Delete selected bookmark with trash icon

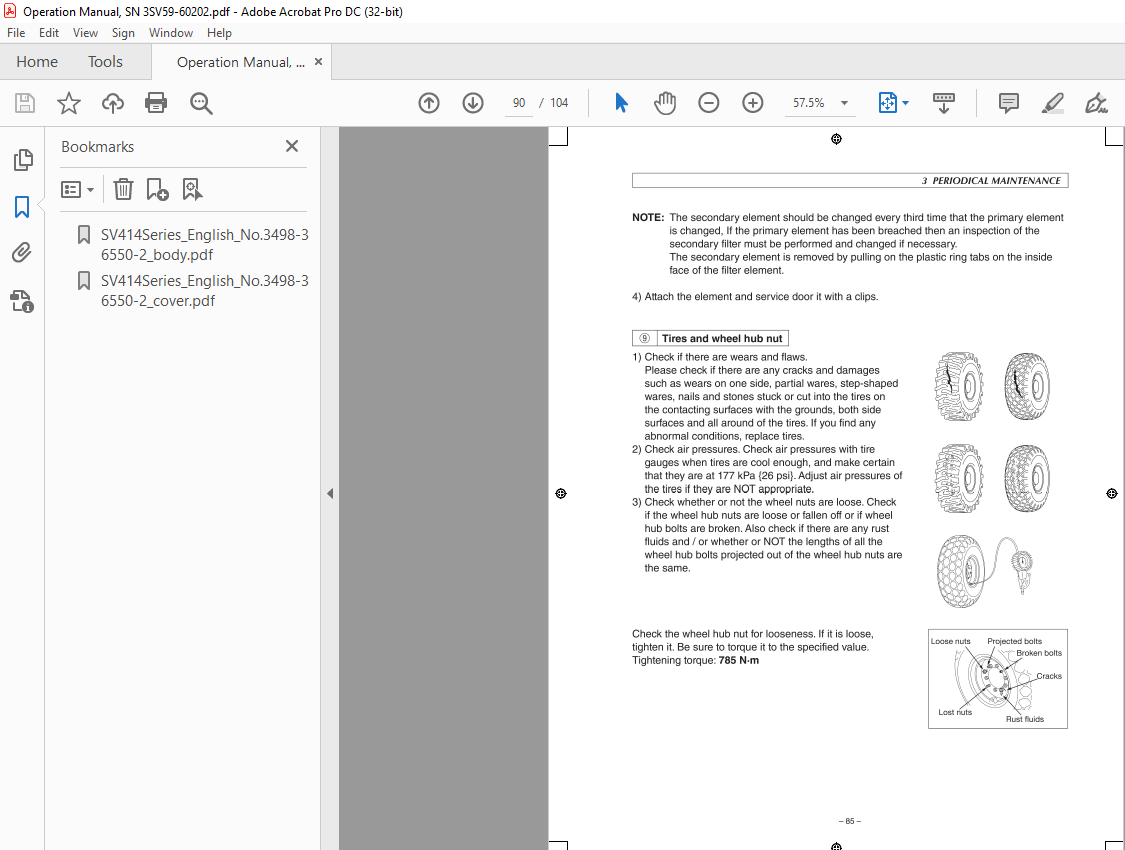tap(123, 189)
